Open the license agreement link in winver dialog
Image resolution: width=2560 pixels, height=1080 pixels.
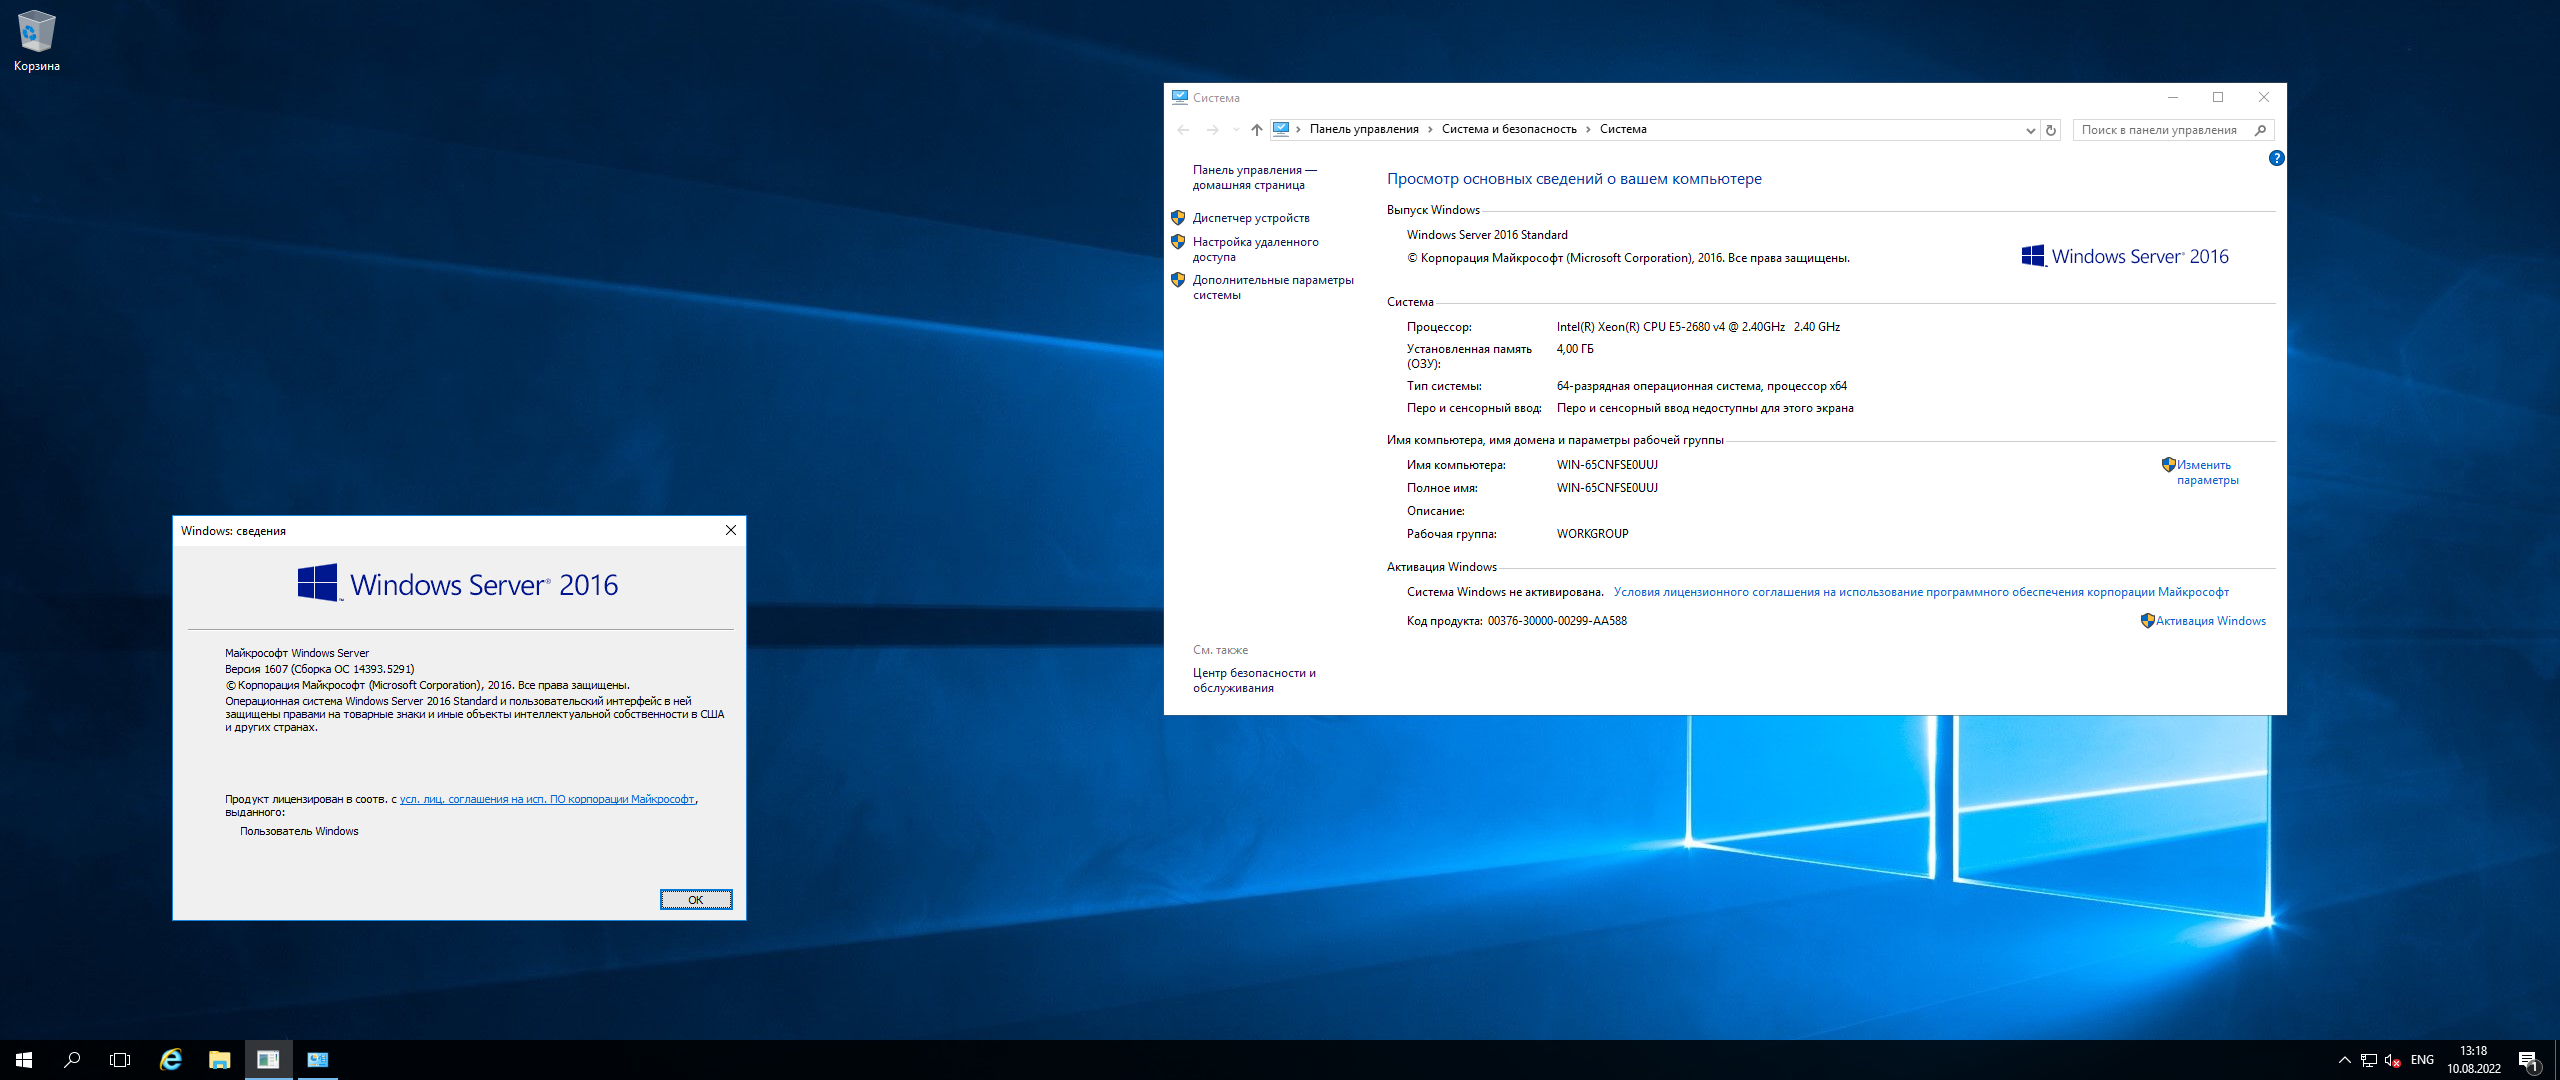pyautogui.click(x=547, y=800)
